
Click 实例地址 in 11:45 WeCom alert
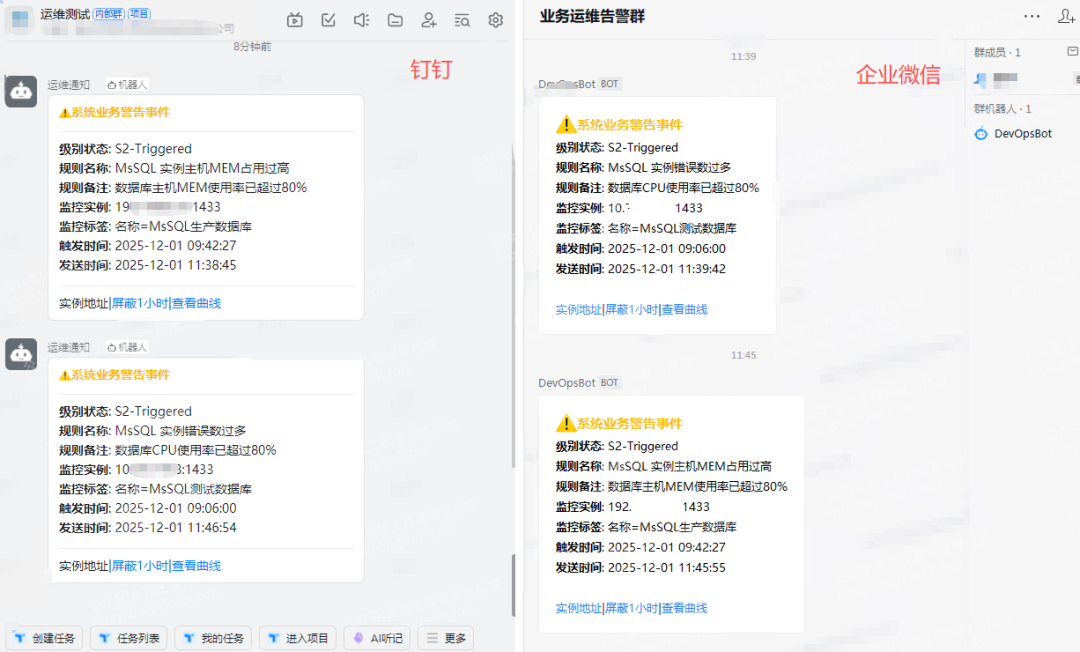click(579, 609)
